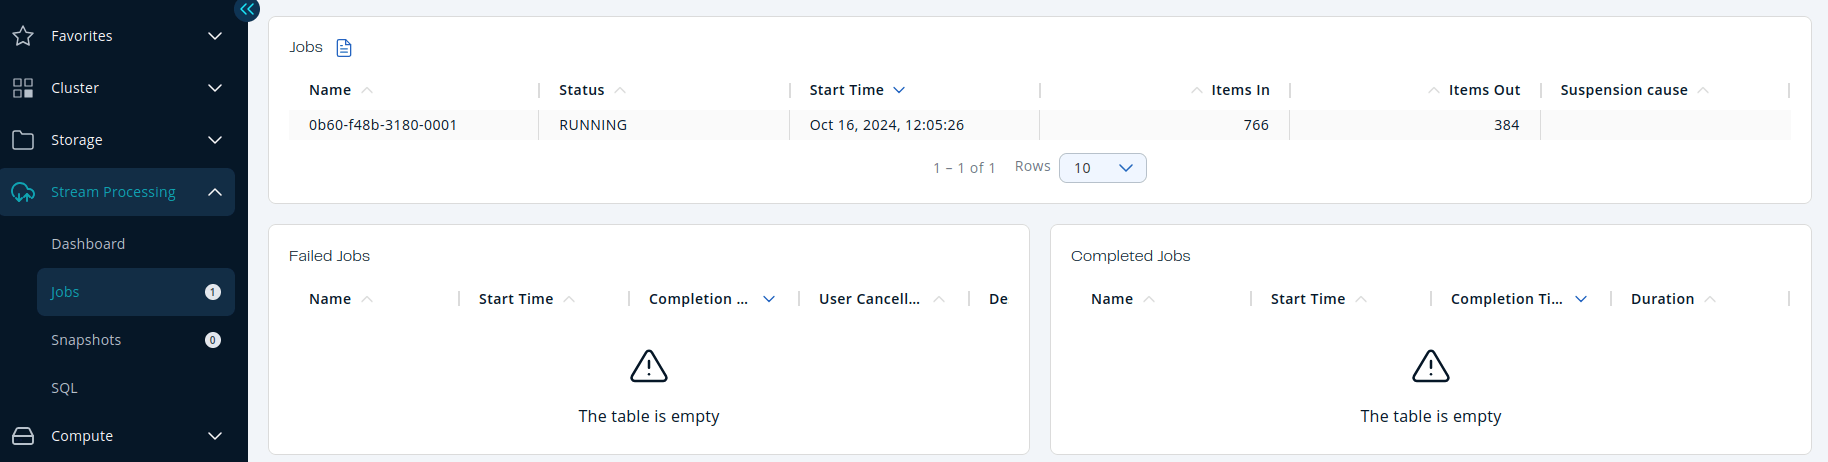Open the SQL menu item
This screenshot has height=462, width=1828.
(x=64, y=388)
